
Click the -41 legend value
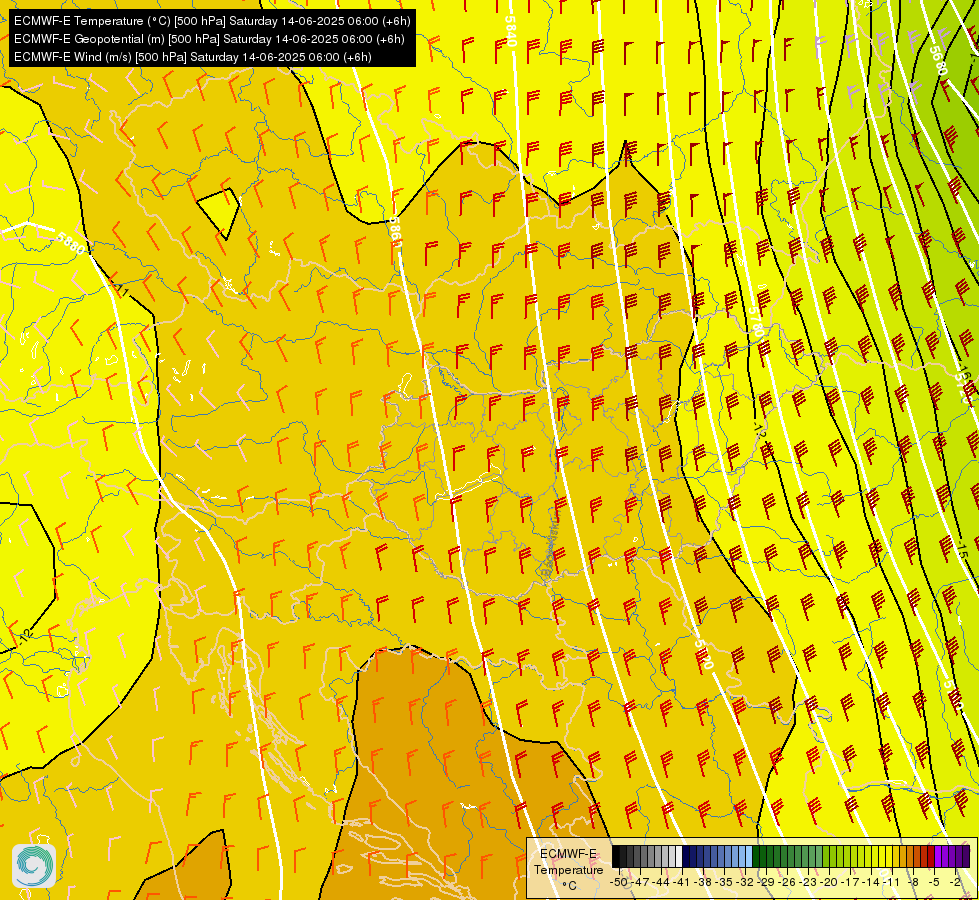(682, 882)
